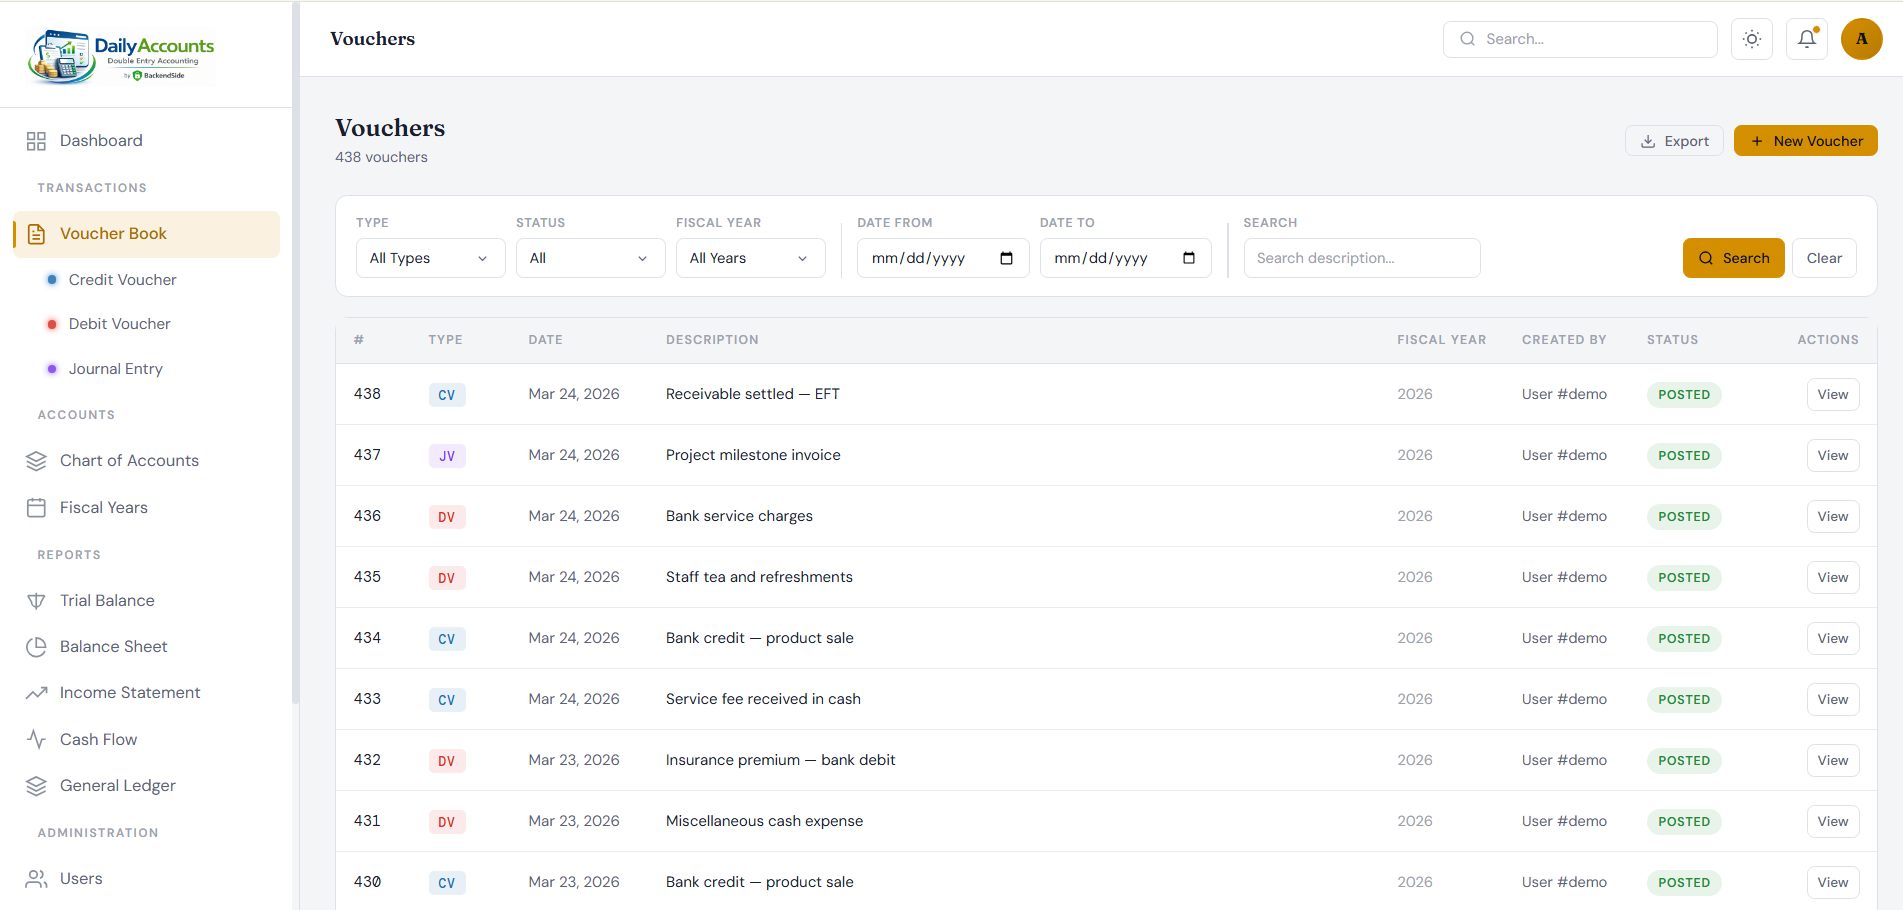The height and width of the screenshot is (910, 1903).
Task: Open the Voucher Book document icon
Action: (x=37, y=233)
